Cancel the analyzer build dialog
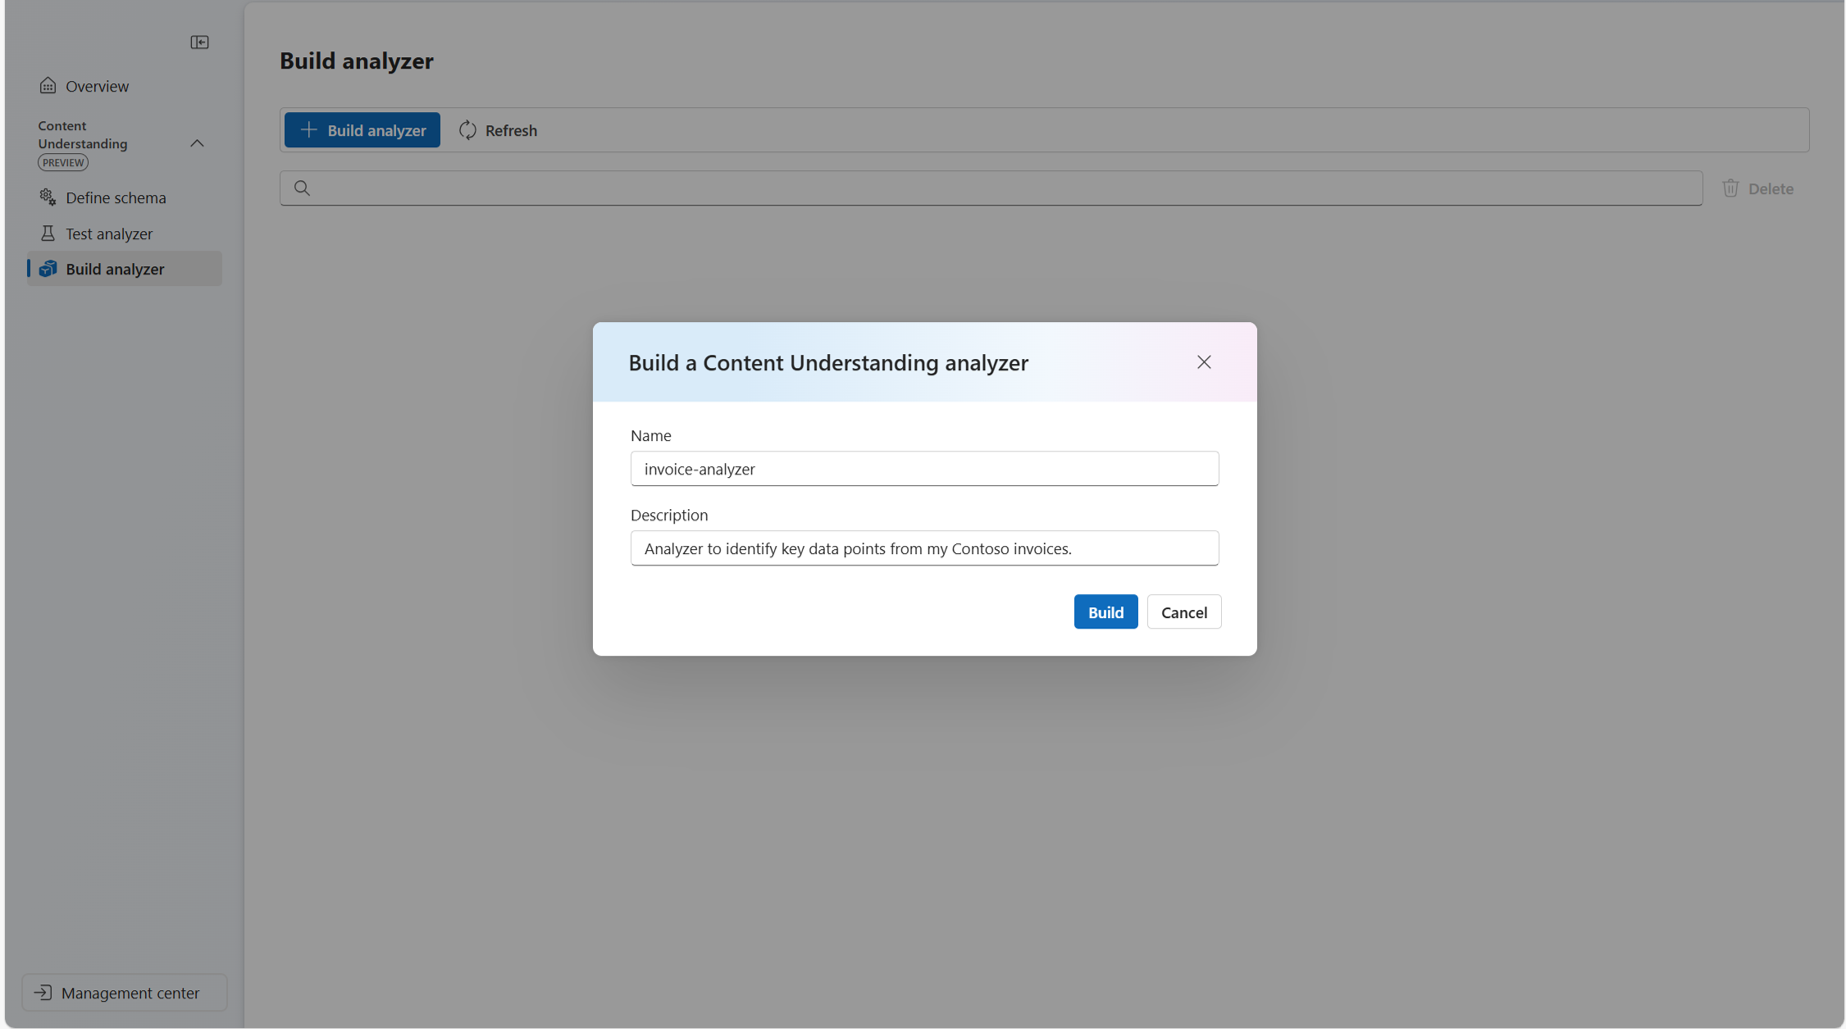 coord(1184,612)
